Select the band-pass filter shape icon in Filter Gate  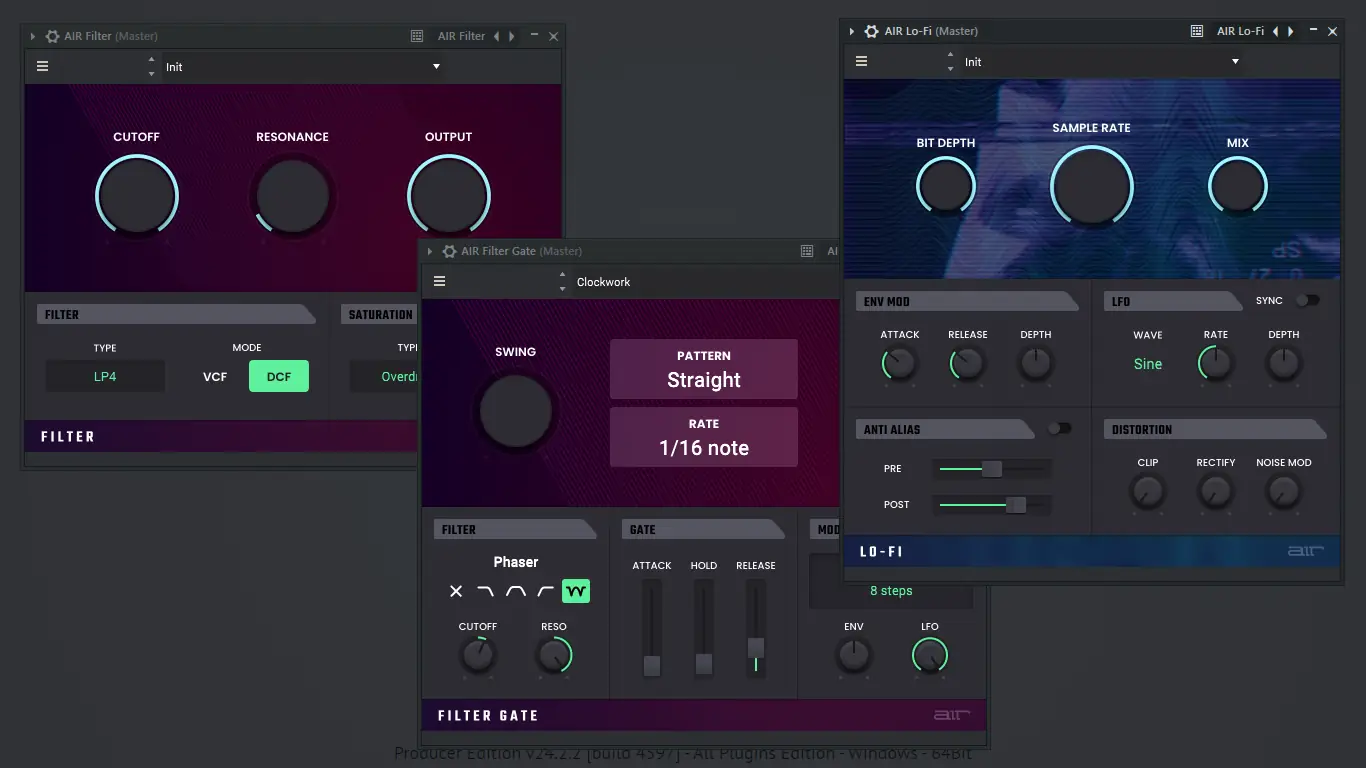515,591
